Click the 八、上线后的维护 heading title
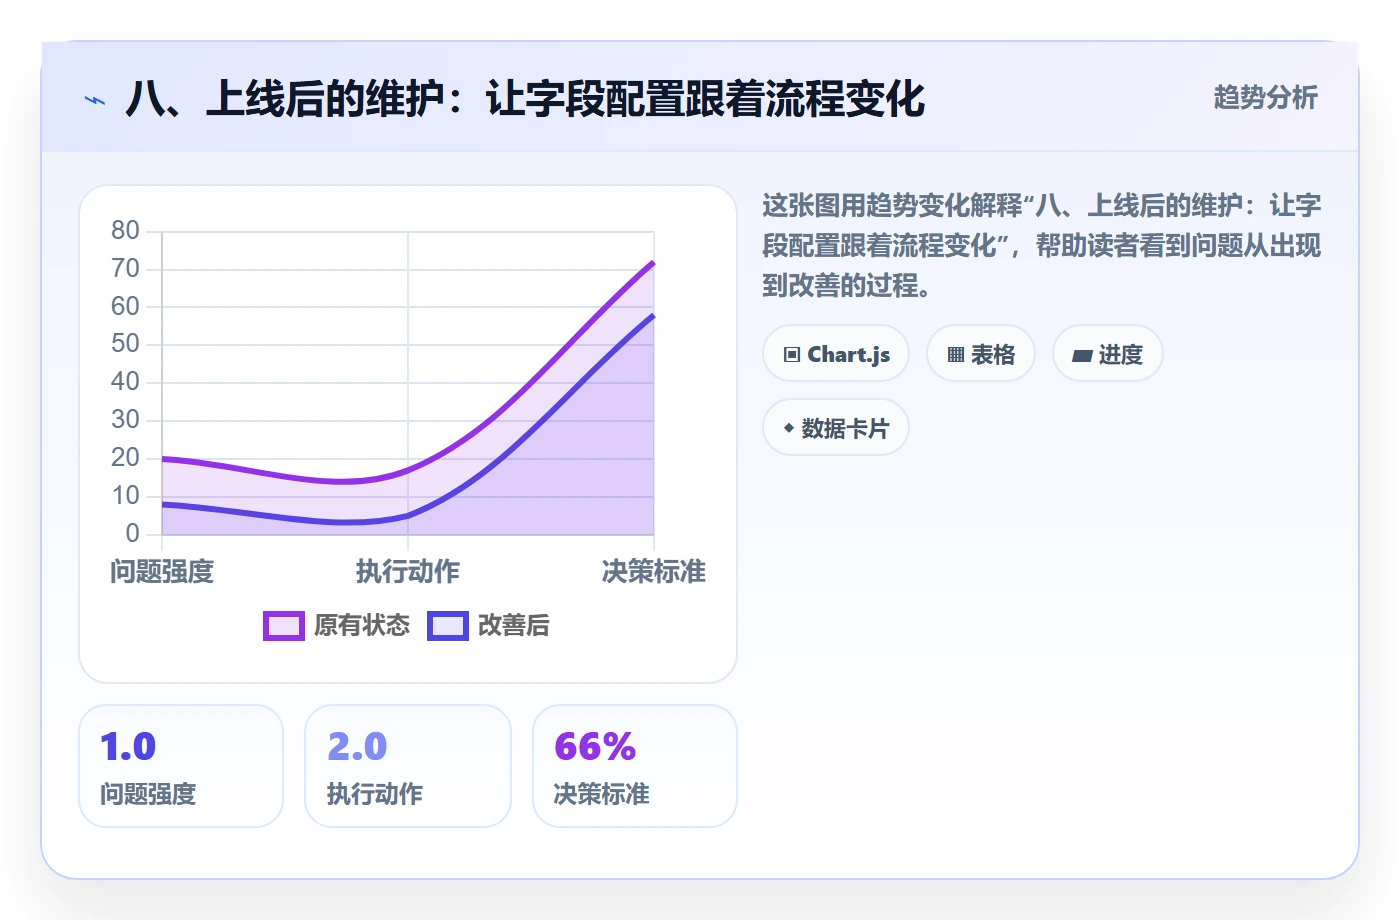This screenshot has height=920, width=1400. pyautogui.click(x=526, y=99)
